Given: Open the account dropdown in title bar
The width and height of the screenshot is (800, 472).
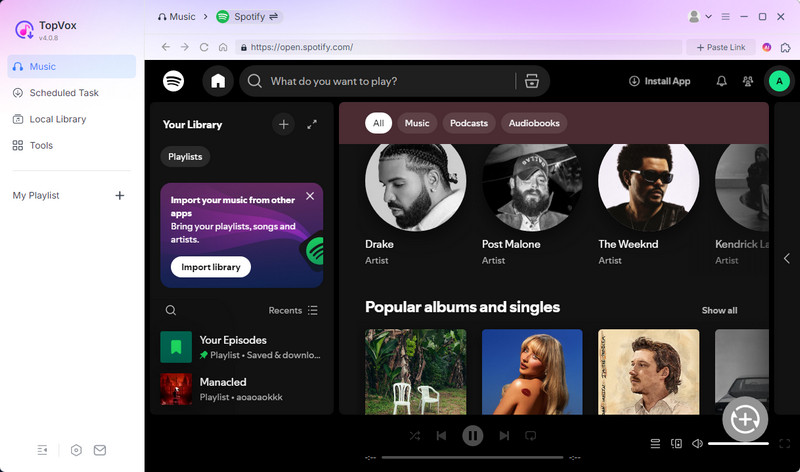Looking at the screenshot, I should (700, 17).
